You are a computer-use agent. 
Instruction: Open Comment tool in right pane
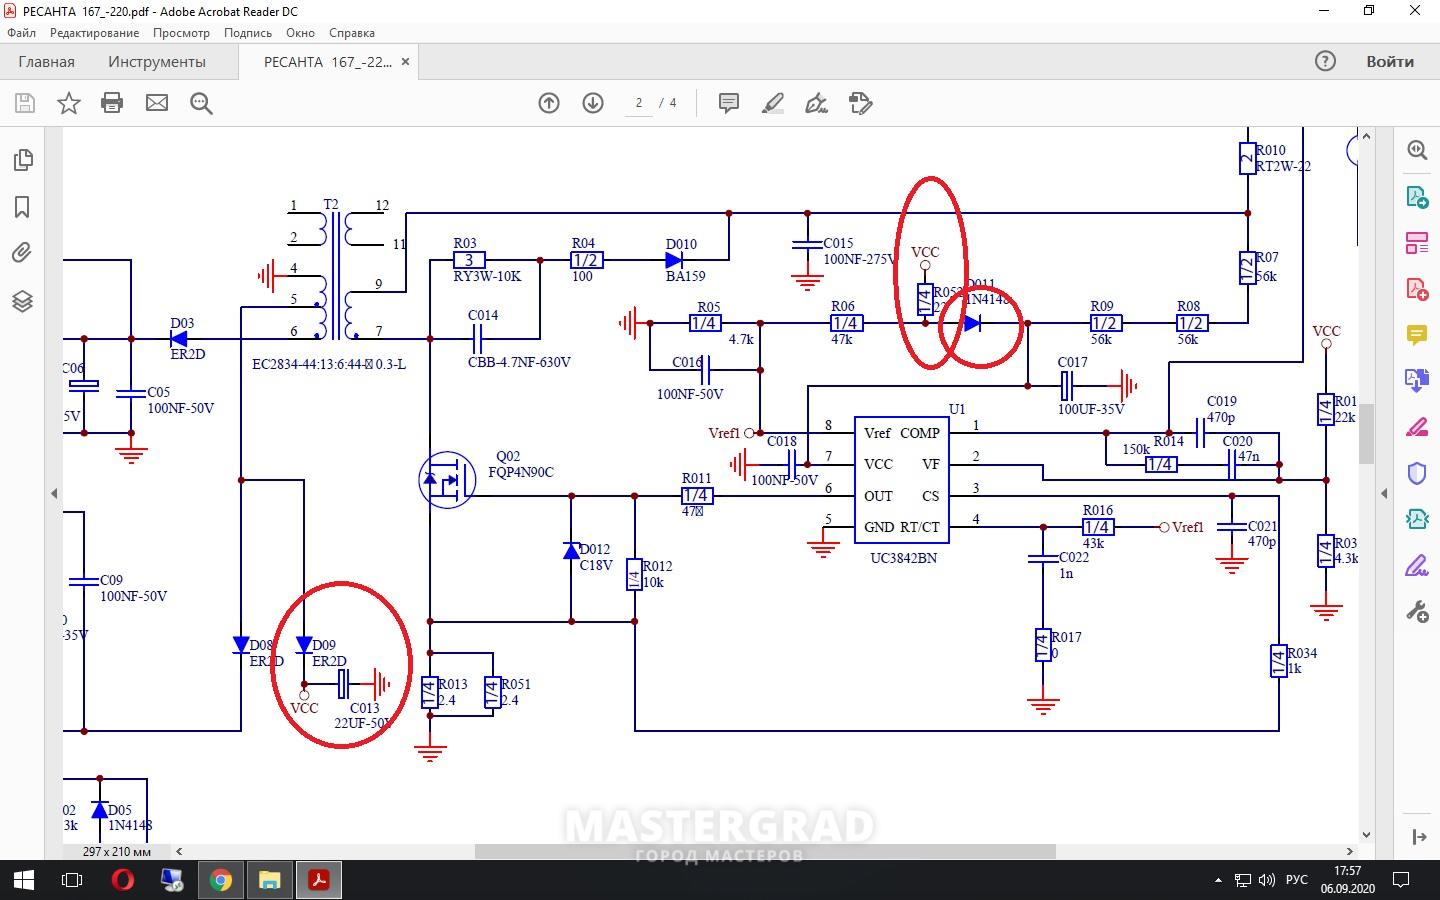click(x=1417, y=335)
